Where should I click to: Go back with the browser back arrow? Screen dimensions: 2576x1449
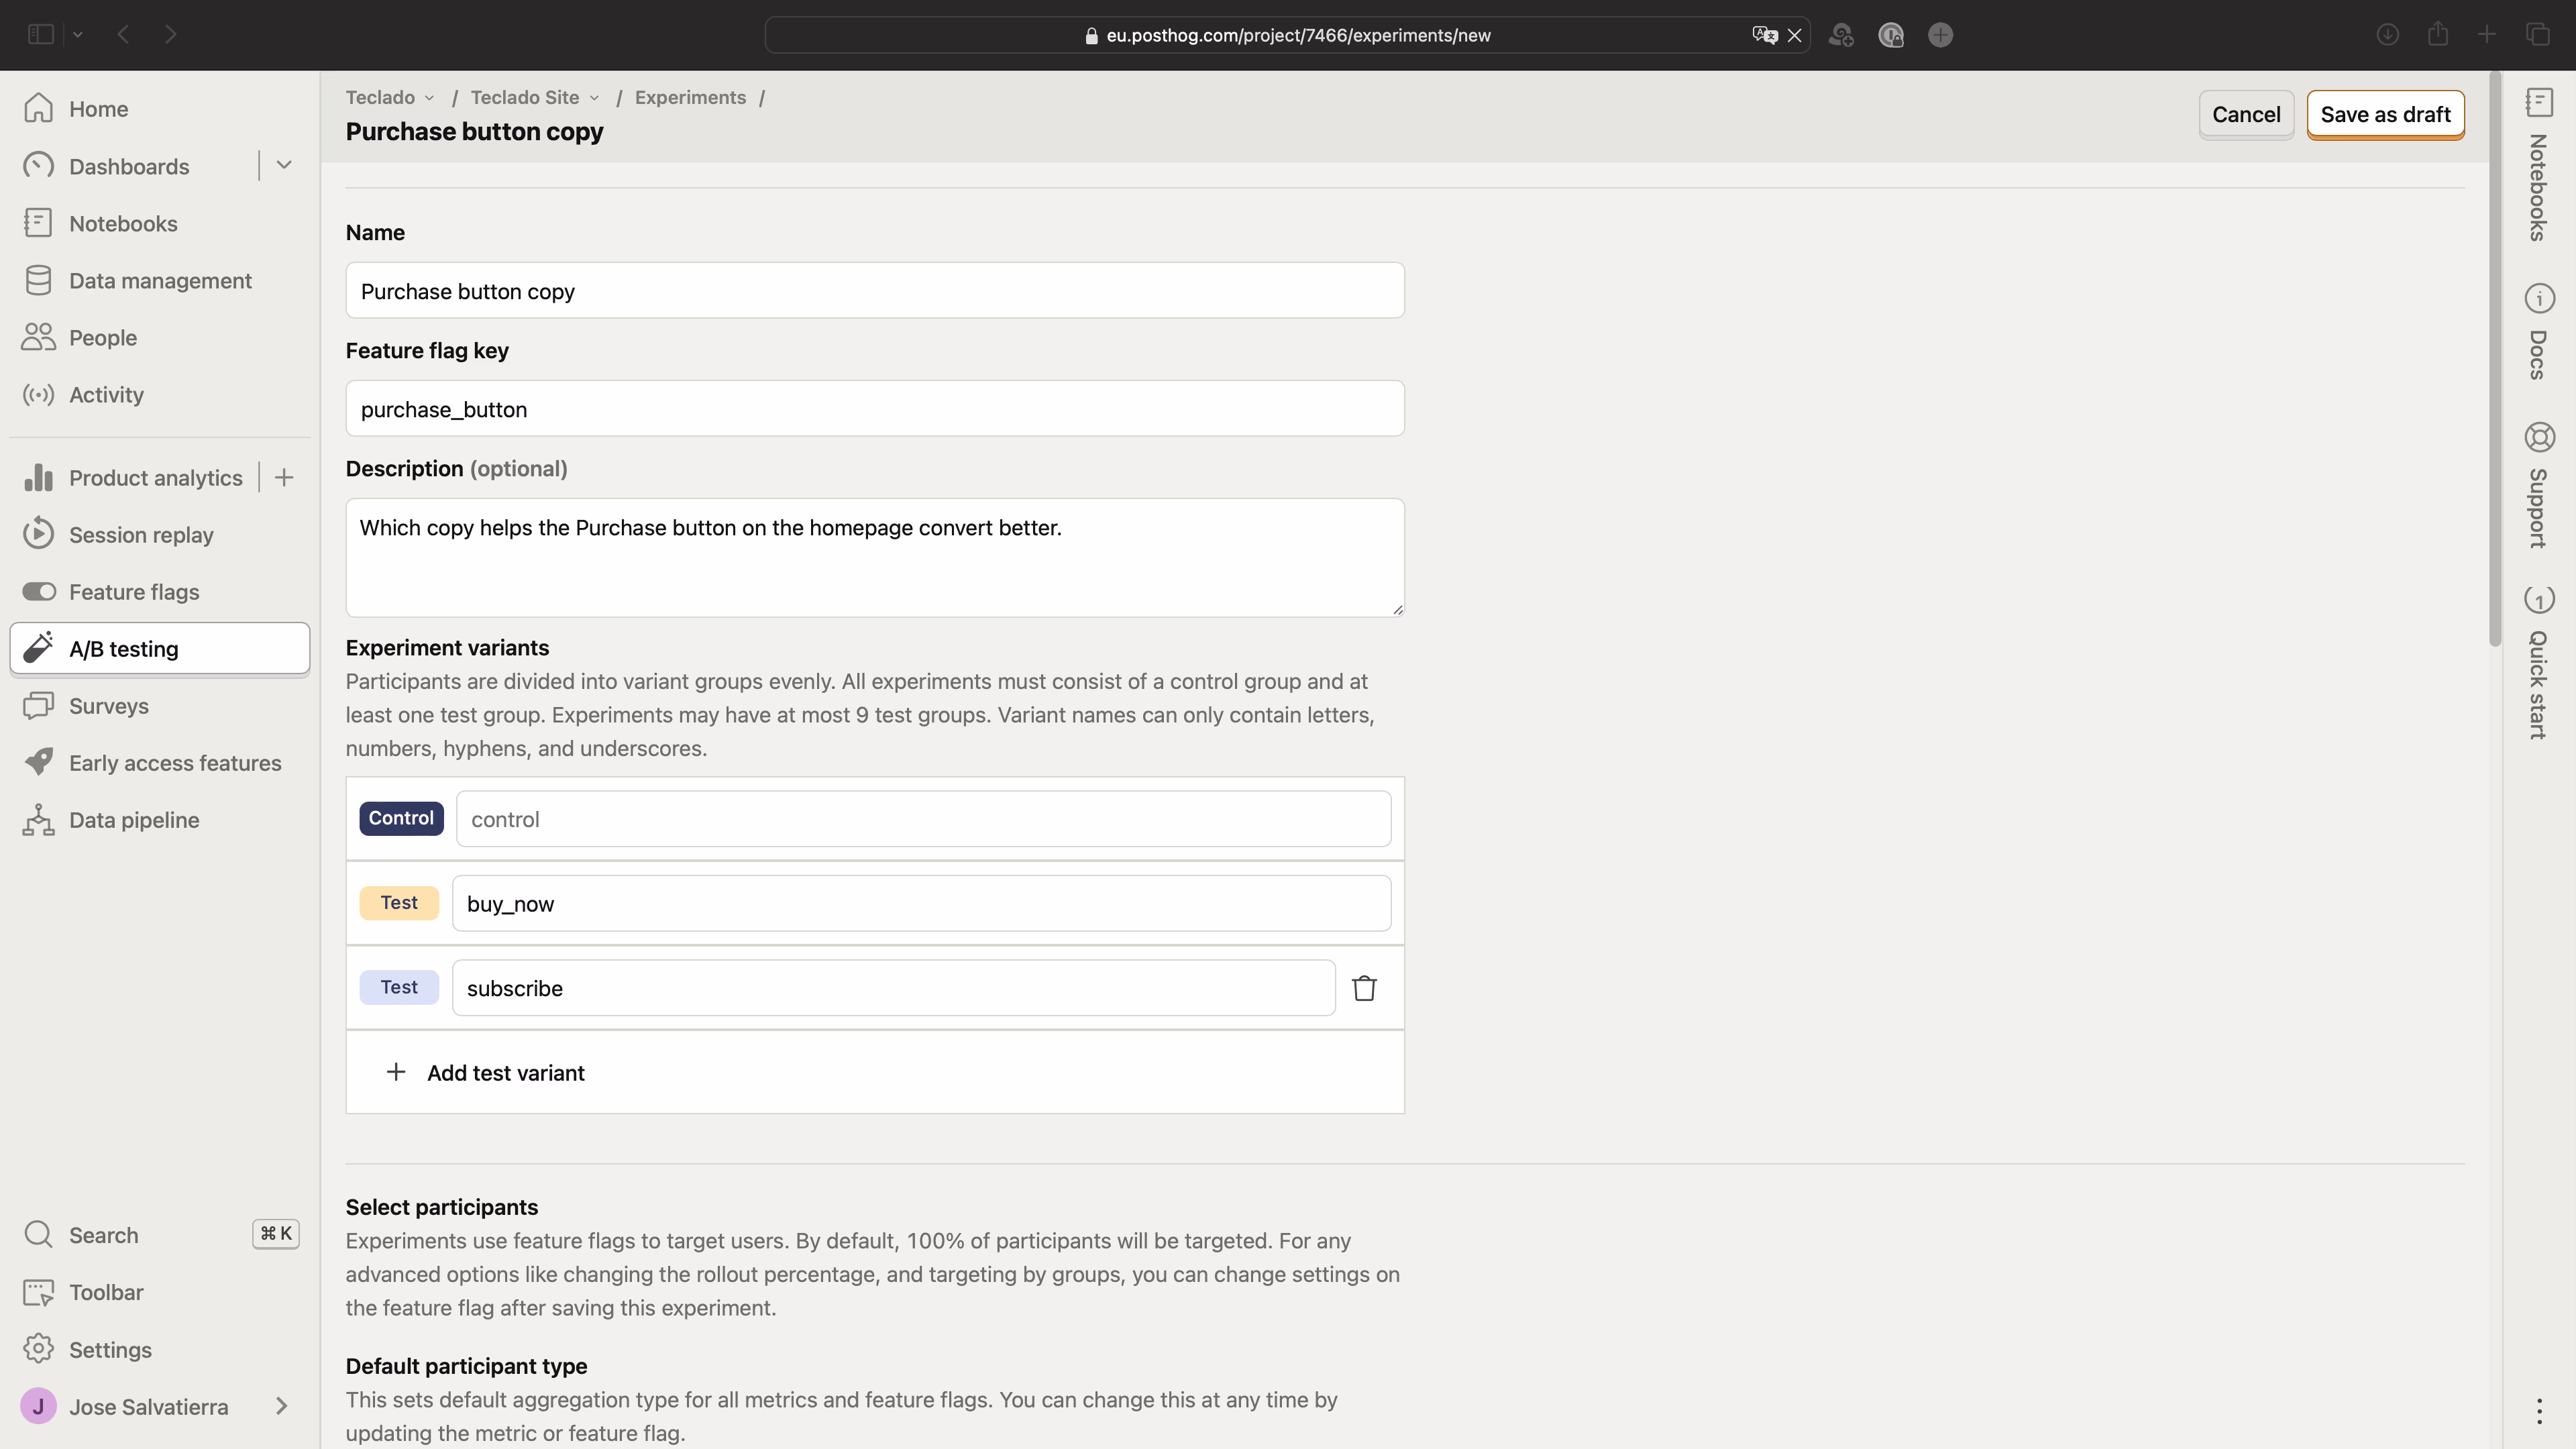tap(123, 35)
